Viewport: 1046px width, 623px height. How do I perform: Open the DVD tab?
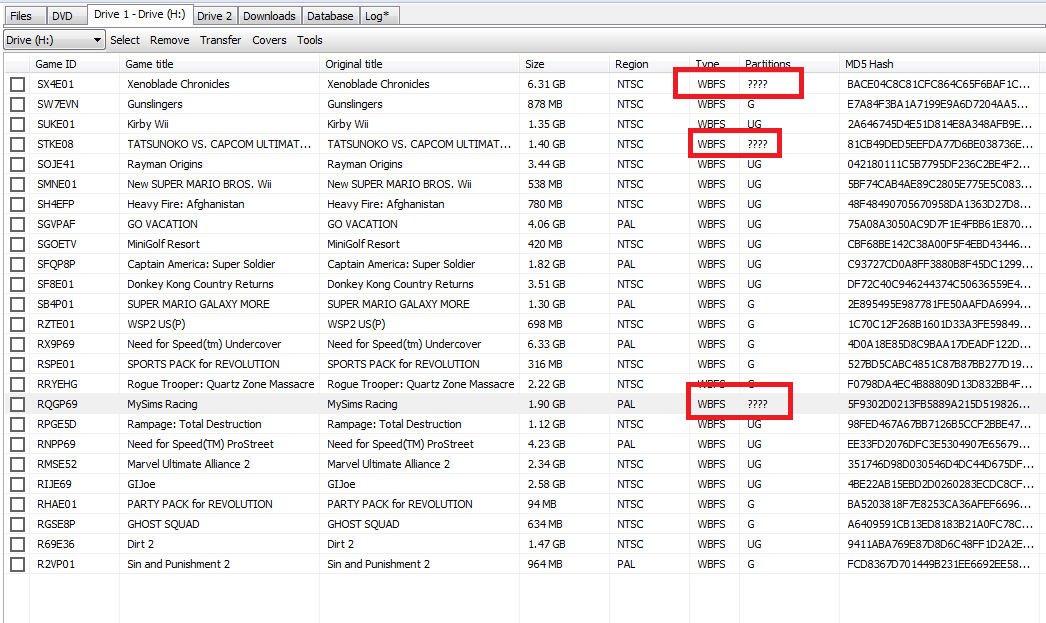coord(63,16)
